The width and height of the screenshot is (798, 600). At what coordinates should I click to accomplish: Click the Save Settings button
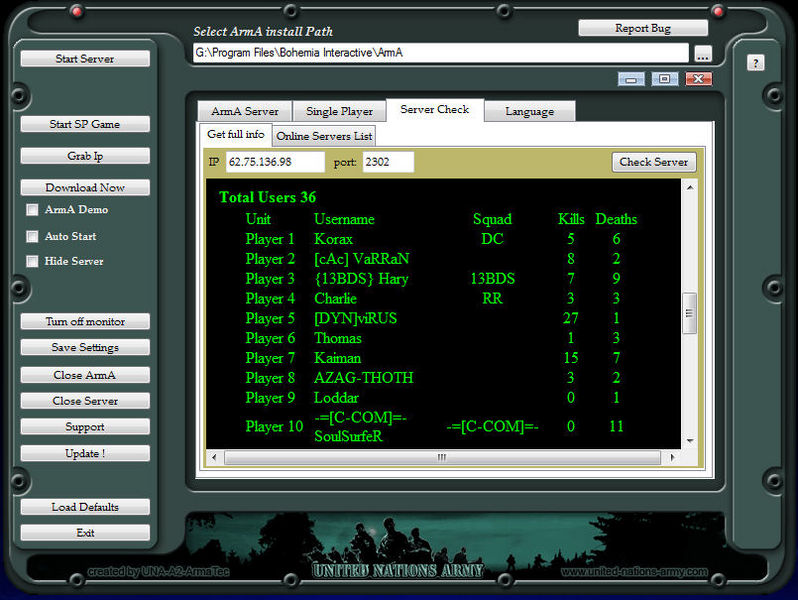coord(85,348)
